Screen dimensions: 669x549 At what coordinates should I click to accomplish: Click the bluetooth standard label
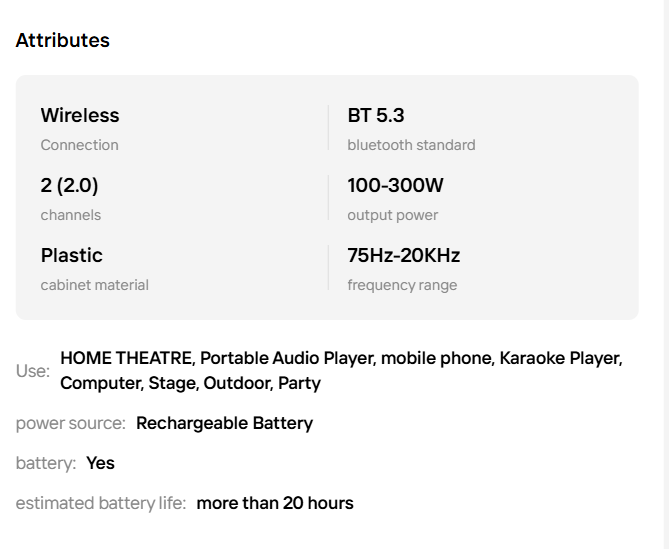411,145
